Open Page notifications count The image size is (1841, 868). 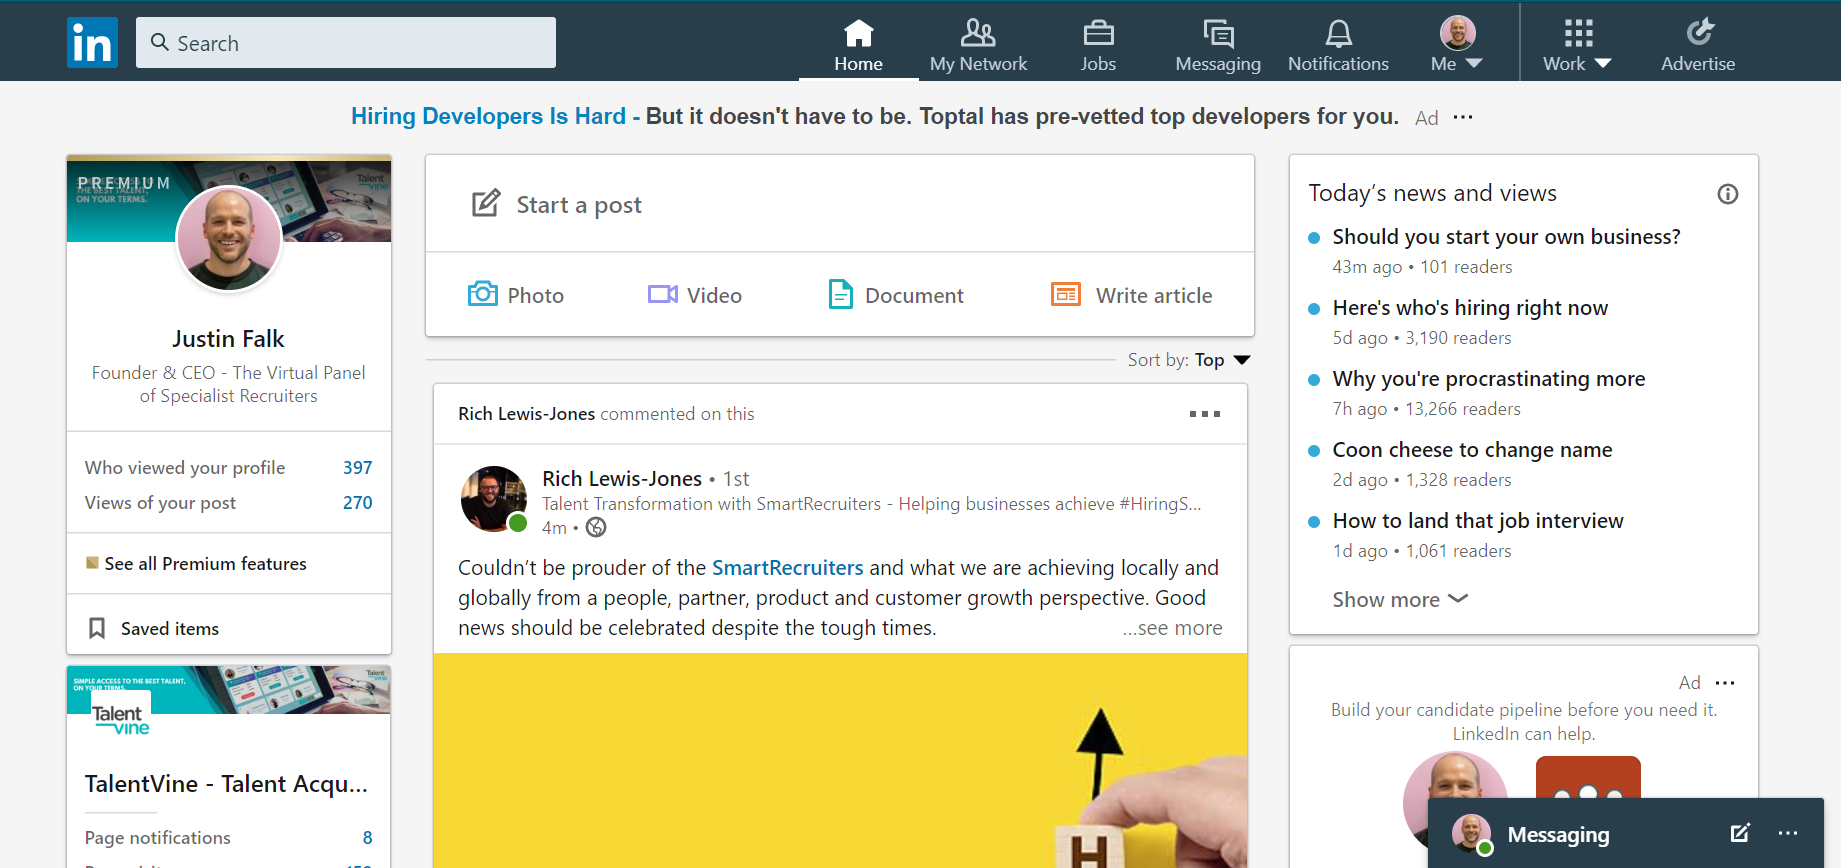[367, 838]
